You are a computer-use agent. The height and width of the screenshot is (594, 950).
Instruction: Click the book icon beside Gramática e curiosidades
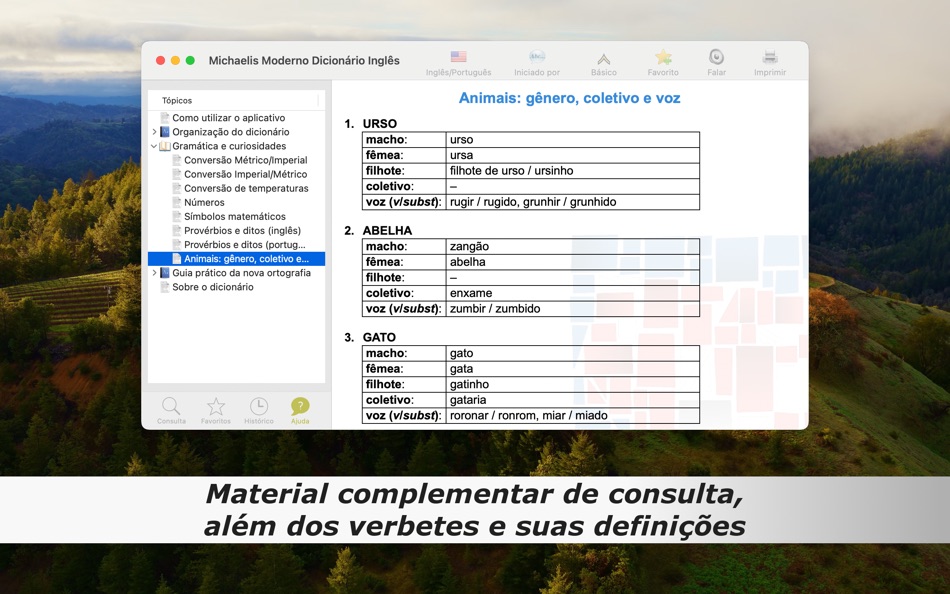point(165,146)
